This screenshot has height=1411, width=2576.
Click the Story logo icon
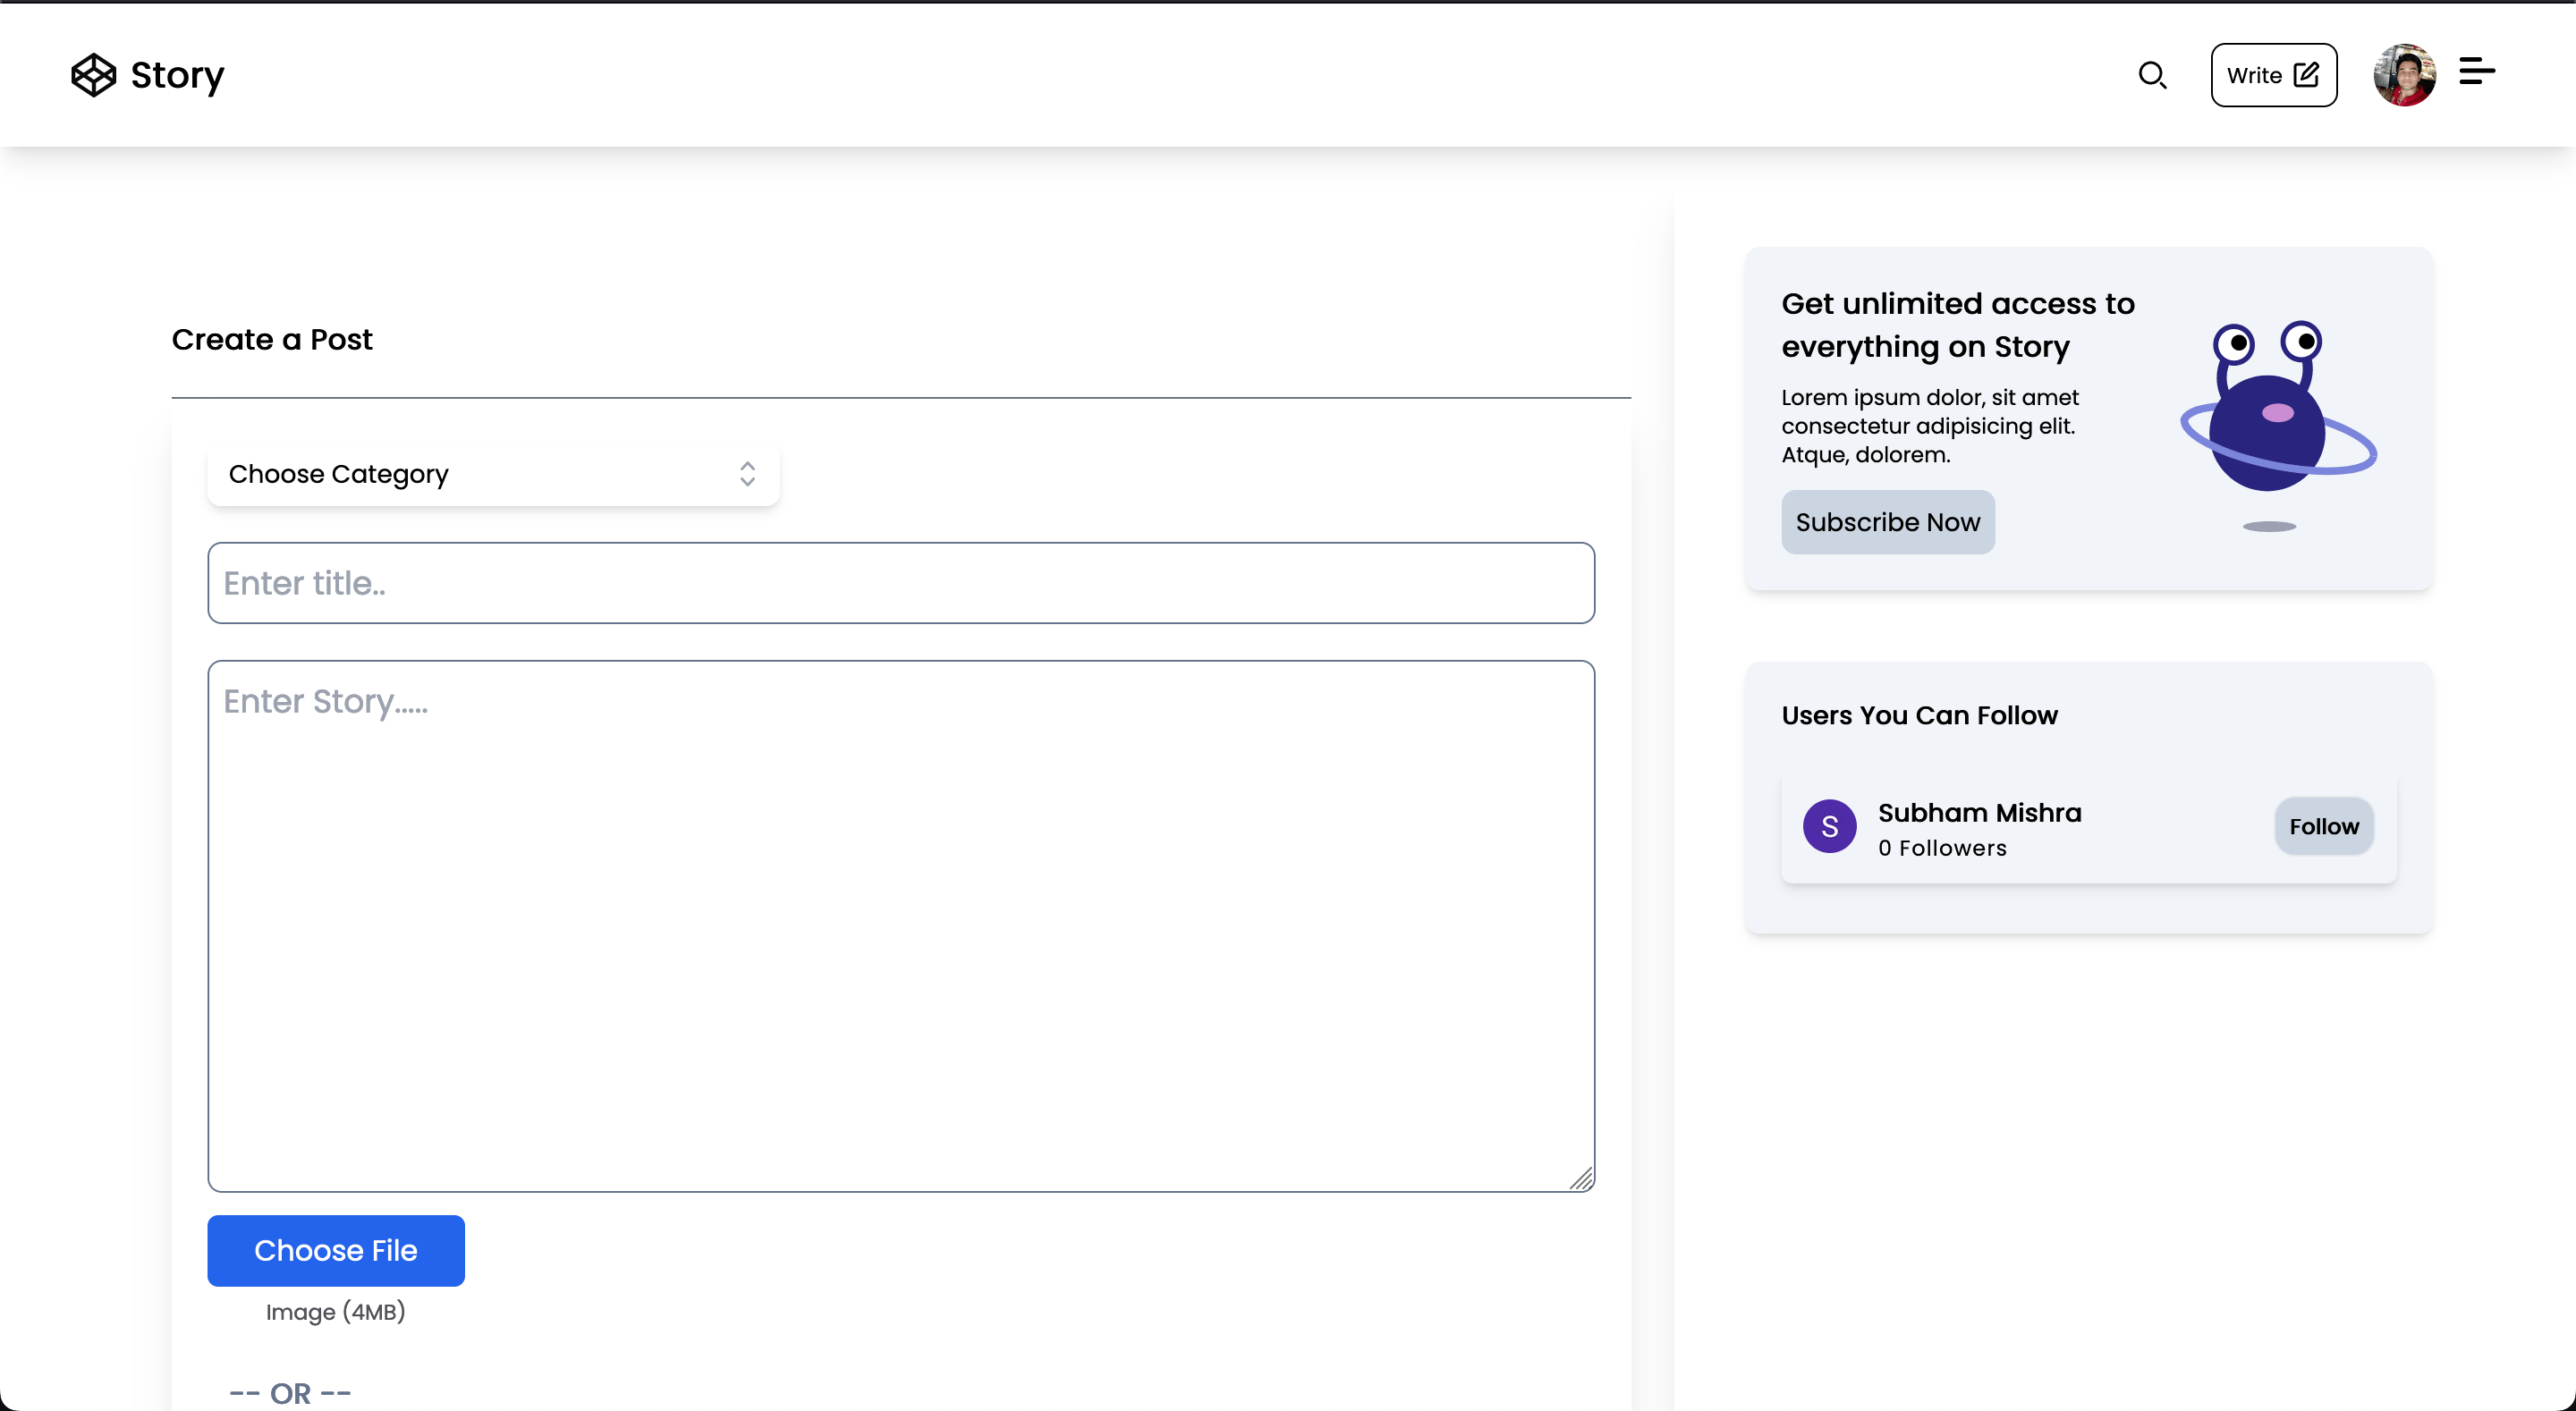[93, 75]
